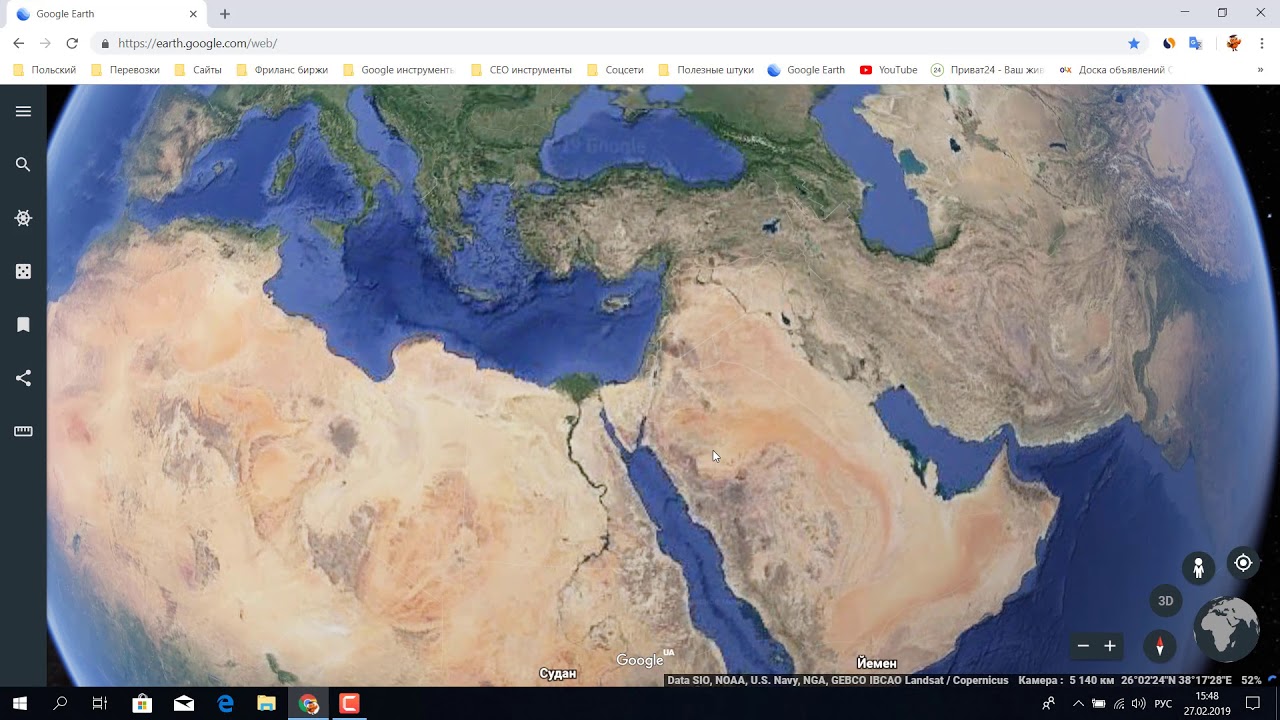Expand hidden bookmarks with the chevron
The image size is (1280, 720).
(1260, 70)
